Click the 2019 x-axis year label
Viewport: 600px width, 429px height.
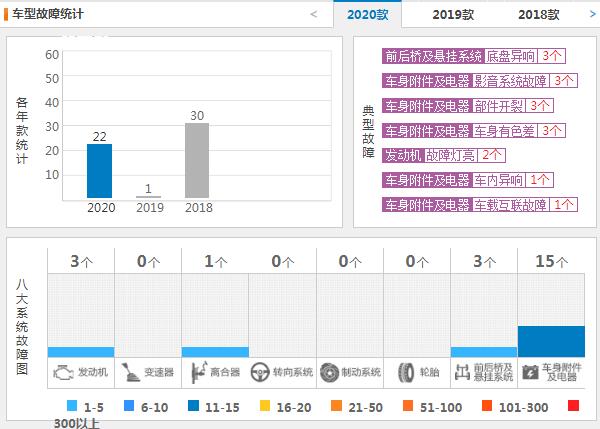[150, 208]
